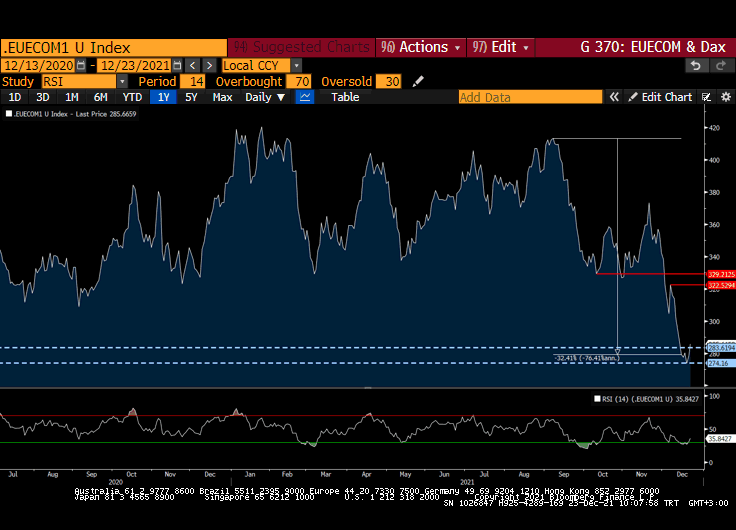This screenshot has width=736, height=530.
Task: Select the line chart type icon
Action: pos(305,97)
